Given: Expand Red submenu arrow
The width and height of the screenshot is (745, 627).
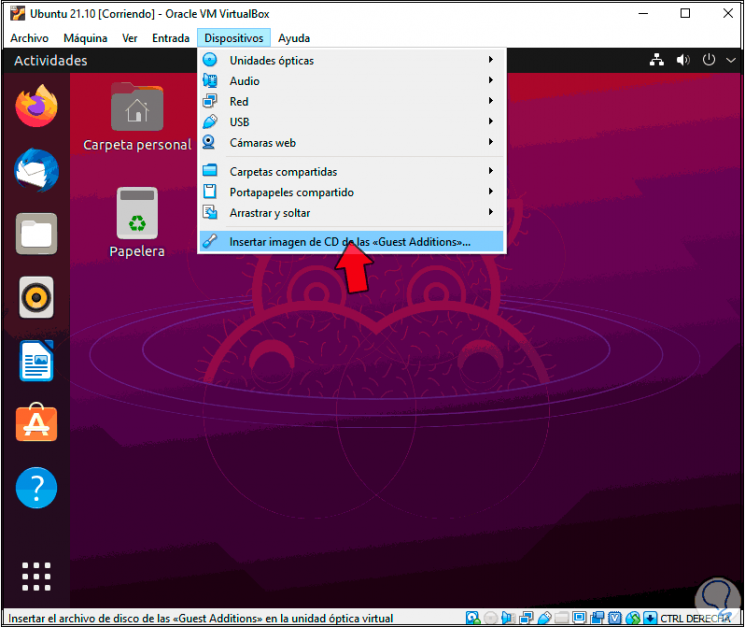Looking at the screenshot, I should click(491, 101).
